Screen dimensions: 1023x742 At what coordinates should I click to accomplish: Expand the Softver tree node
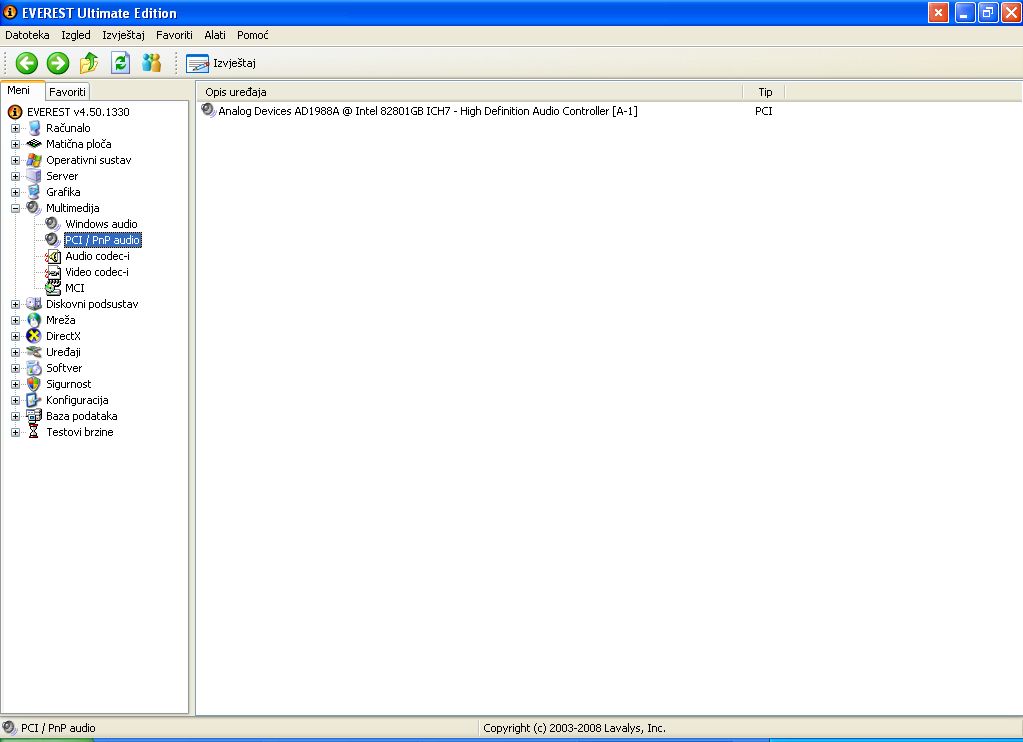[16, 368]
